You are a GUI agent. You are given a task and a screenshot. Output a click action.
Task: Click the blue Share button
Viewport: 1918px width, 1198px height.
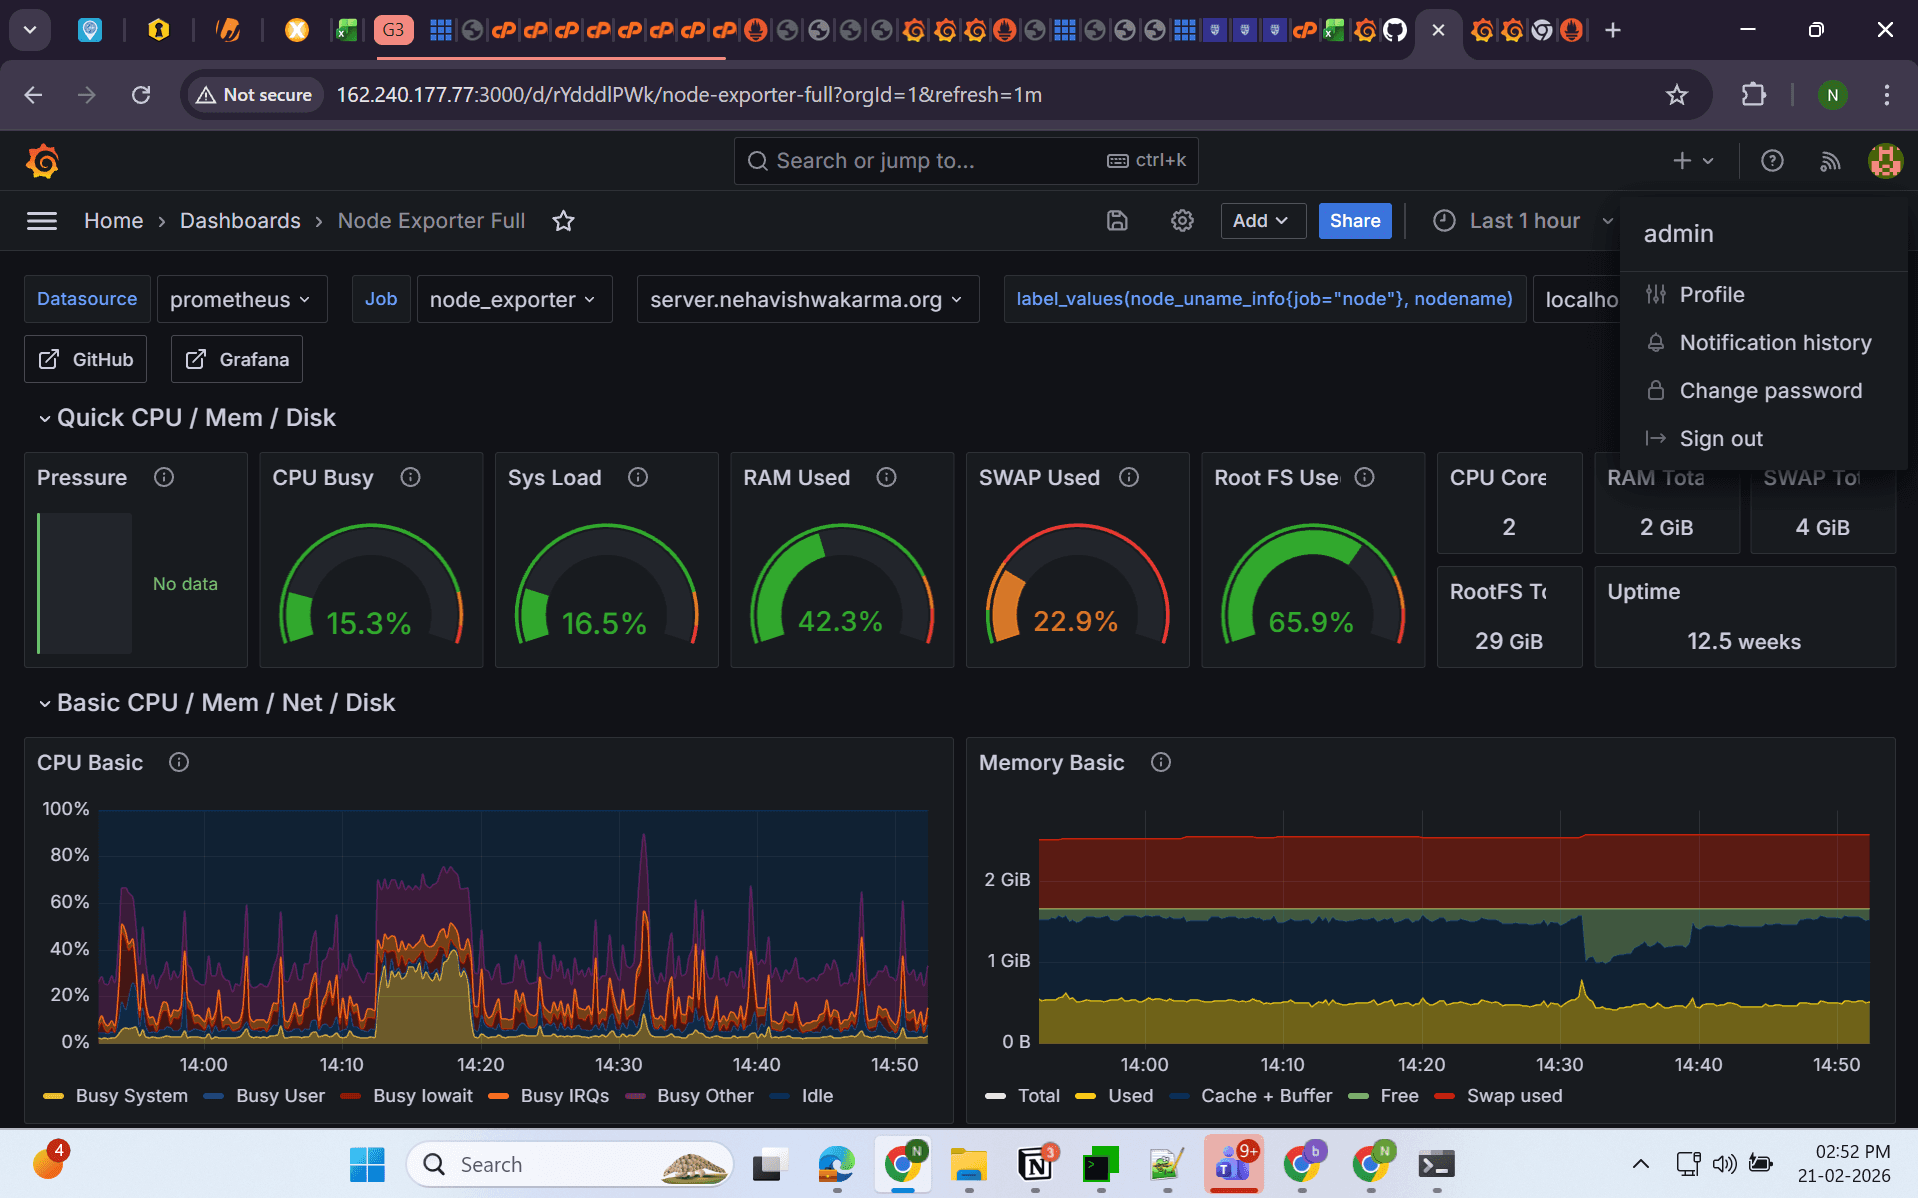coord(1354,221)
